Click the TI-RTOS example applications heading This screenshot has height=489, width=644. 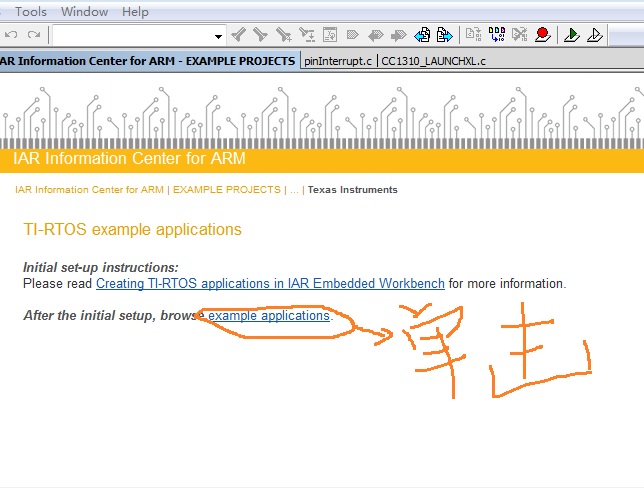click(x=132, y=230)
